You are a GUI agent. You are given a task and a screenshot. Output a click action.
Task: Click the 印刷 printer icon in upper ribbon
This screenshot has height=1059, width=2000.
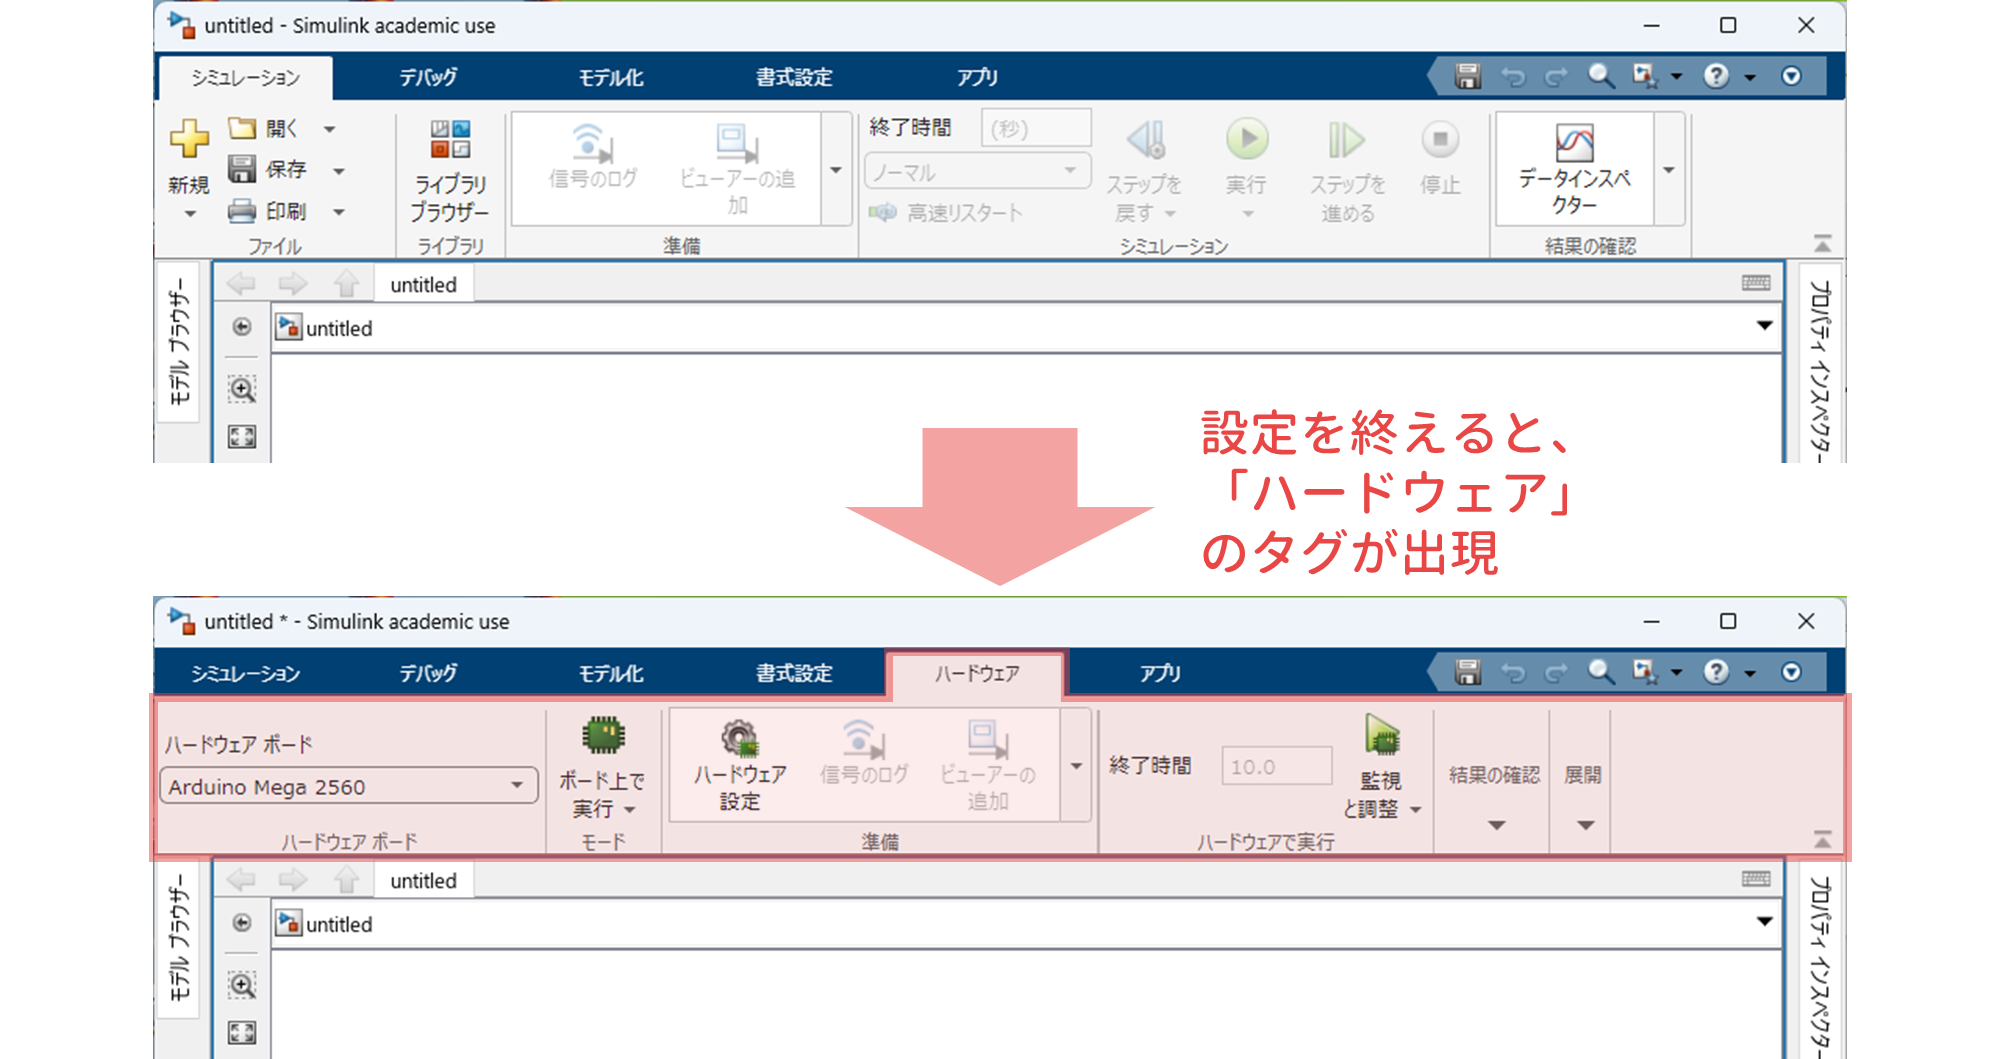click(242, 211)
